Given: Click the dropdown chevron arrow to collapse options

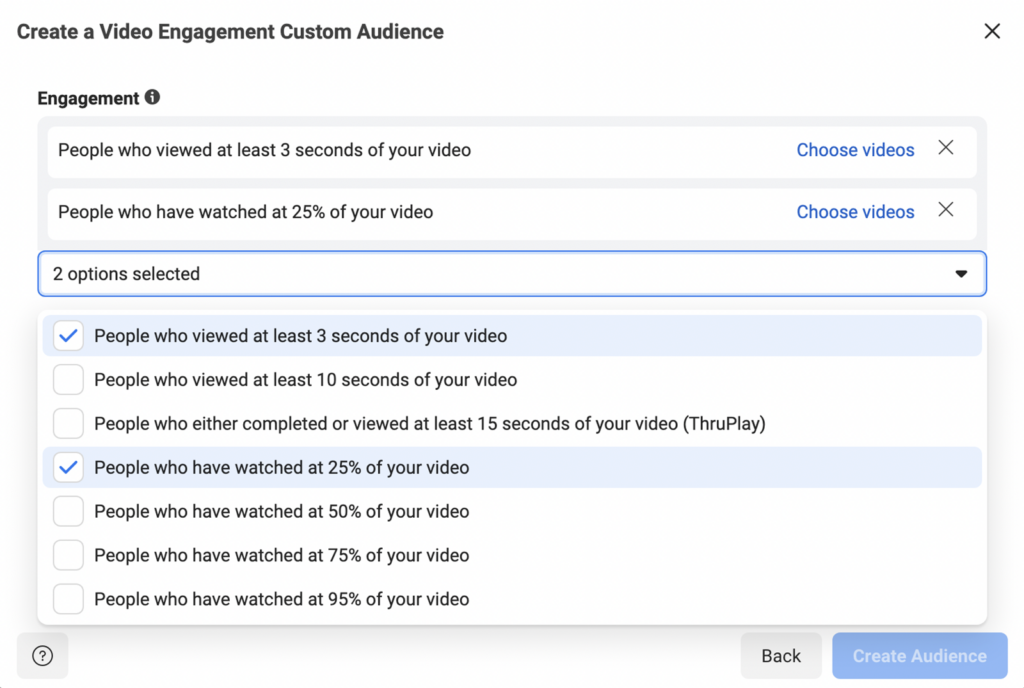Looking at the screenshot, I should (961, 272).
